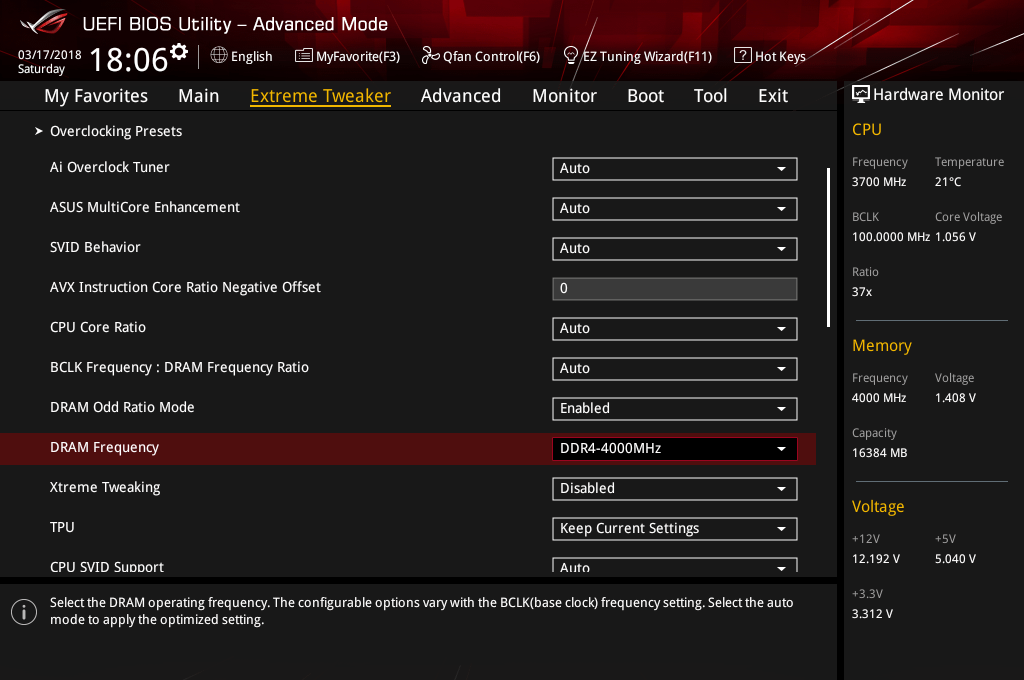This screenshot has height=680, width=1024.
Task: Select the DRAM Odd Ratio Mode label
Action: [x=122, y=407]
